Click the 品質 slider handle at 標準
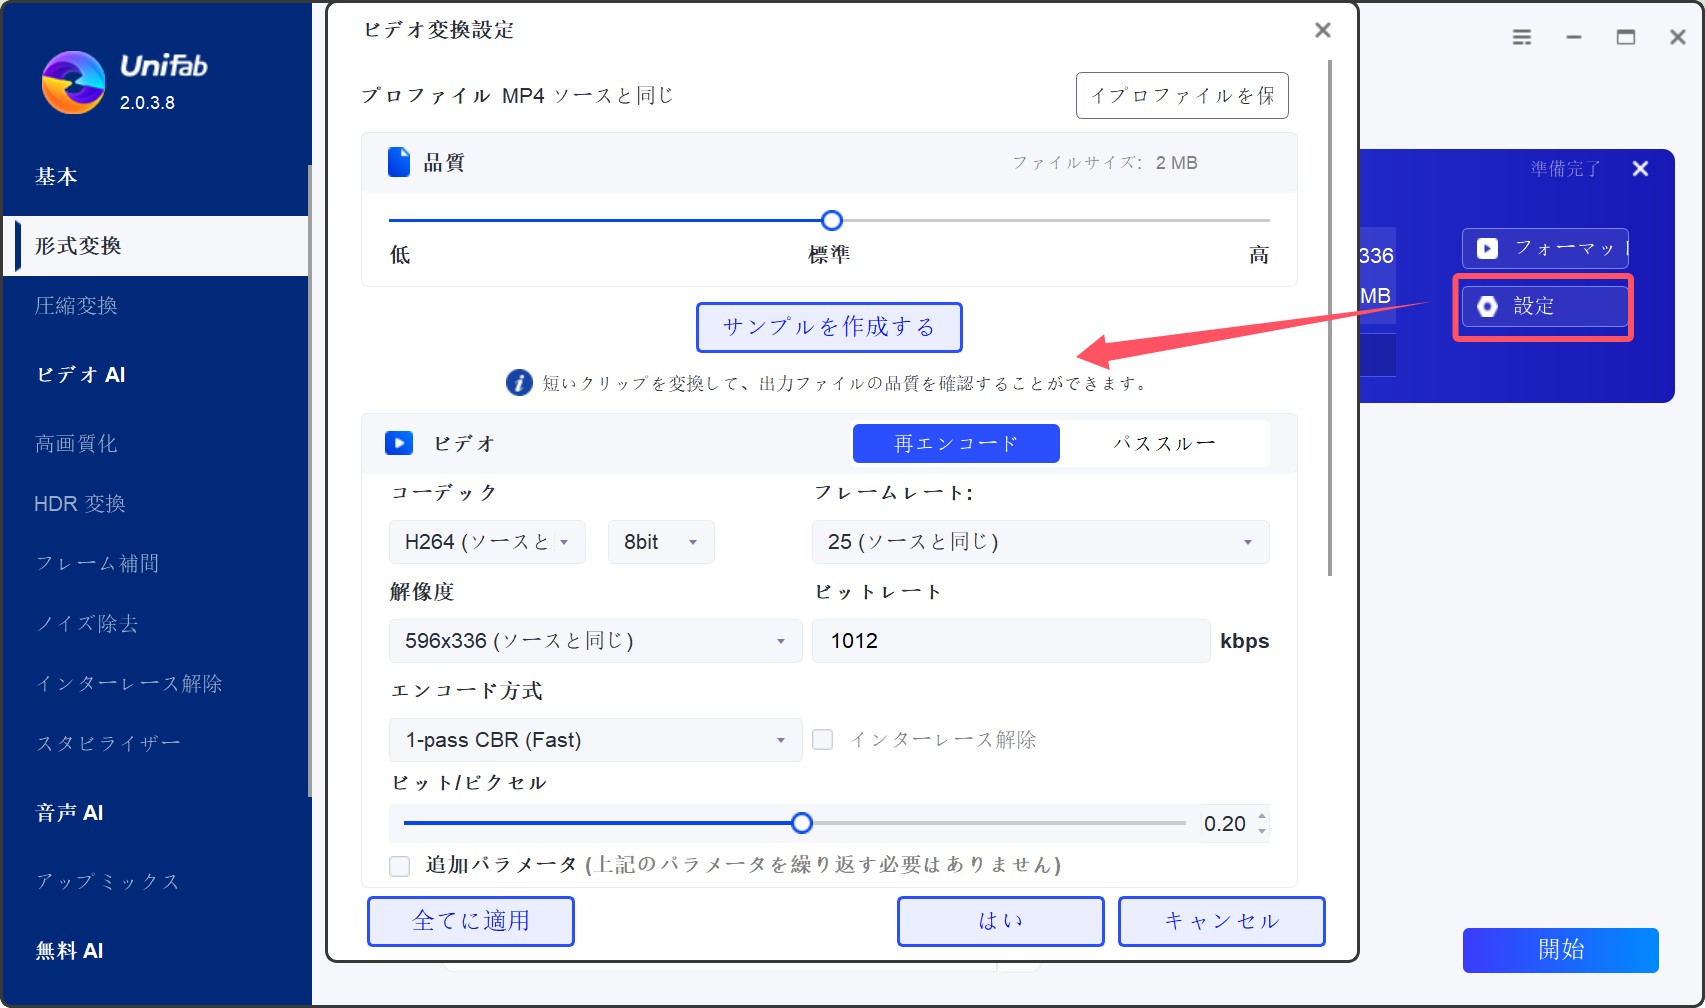This screenshot has height=1008, width=1705. coord(832,220)
